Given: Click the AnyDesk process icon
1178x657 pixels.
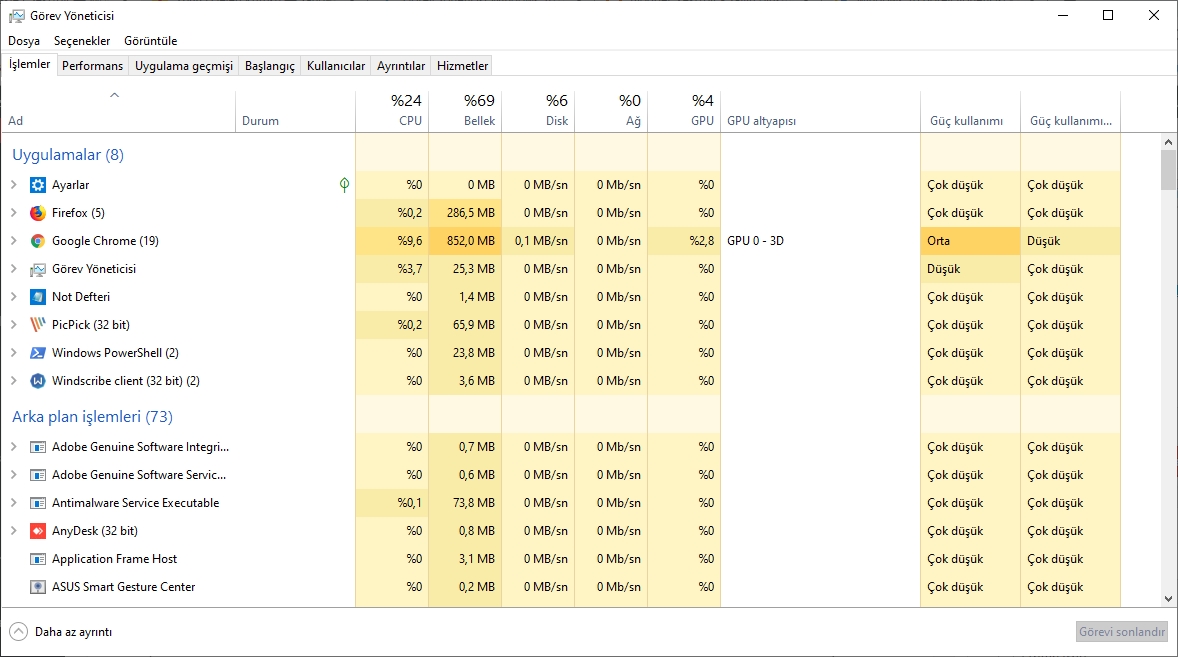Looking at the screenshot, I should [x=38, y=531].
